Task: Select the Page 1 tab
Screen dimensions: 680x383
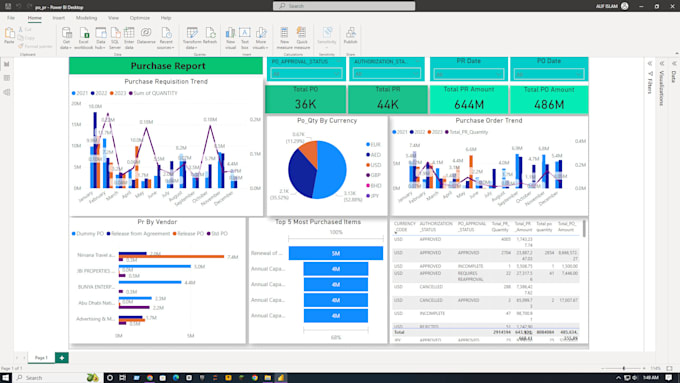Action: pos(41,358)
